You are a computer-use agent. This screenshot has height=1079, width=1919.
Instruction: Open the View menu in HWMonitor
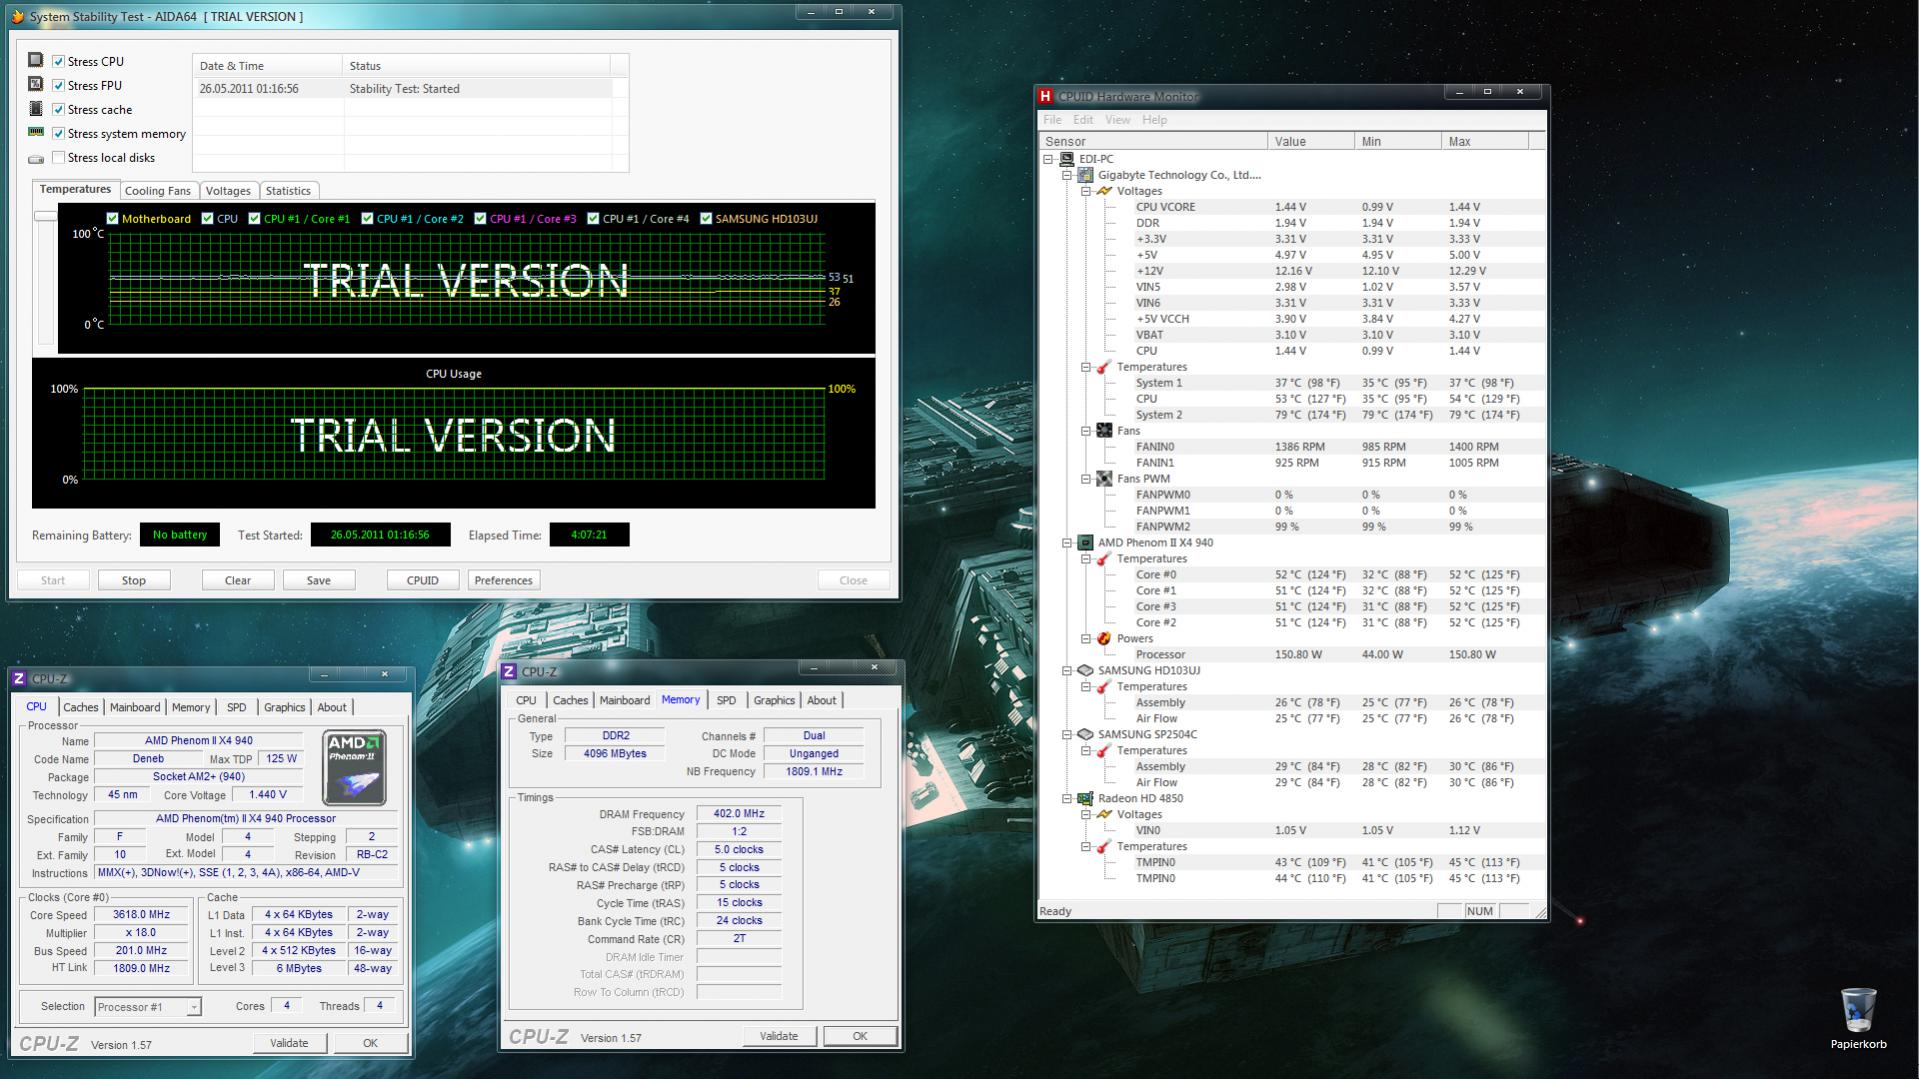[x=1117, y=120]
